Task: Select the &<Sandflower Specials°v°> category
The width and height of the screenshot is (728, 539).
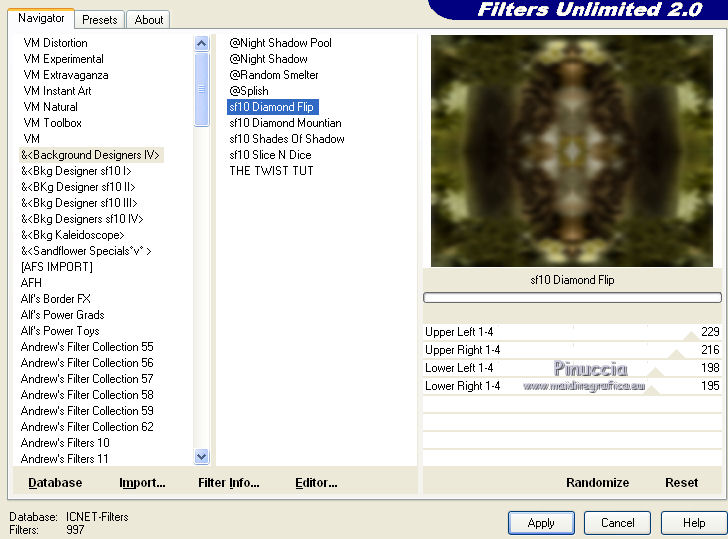Action: pos(86,251)
